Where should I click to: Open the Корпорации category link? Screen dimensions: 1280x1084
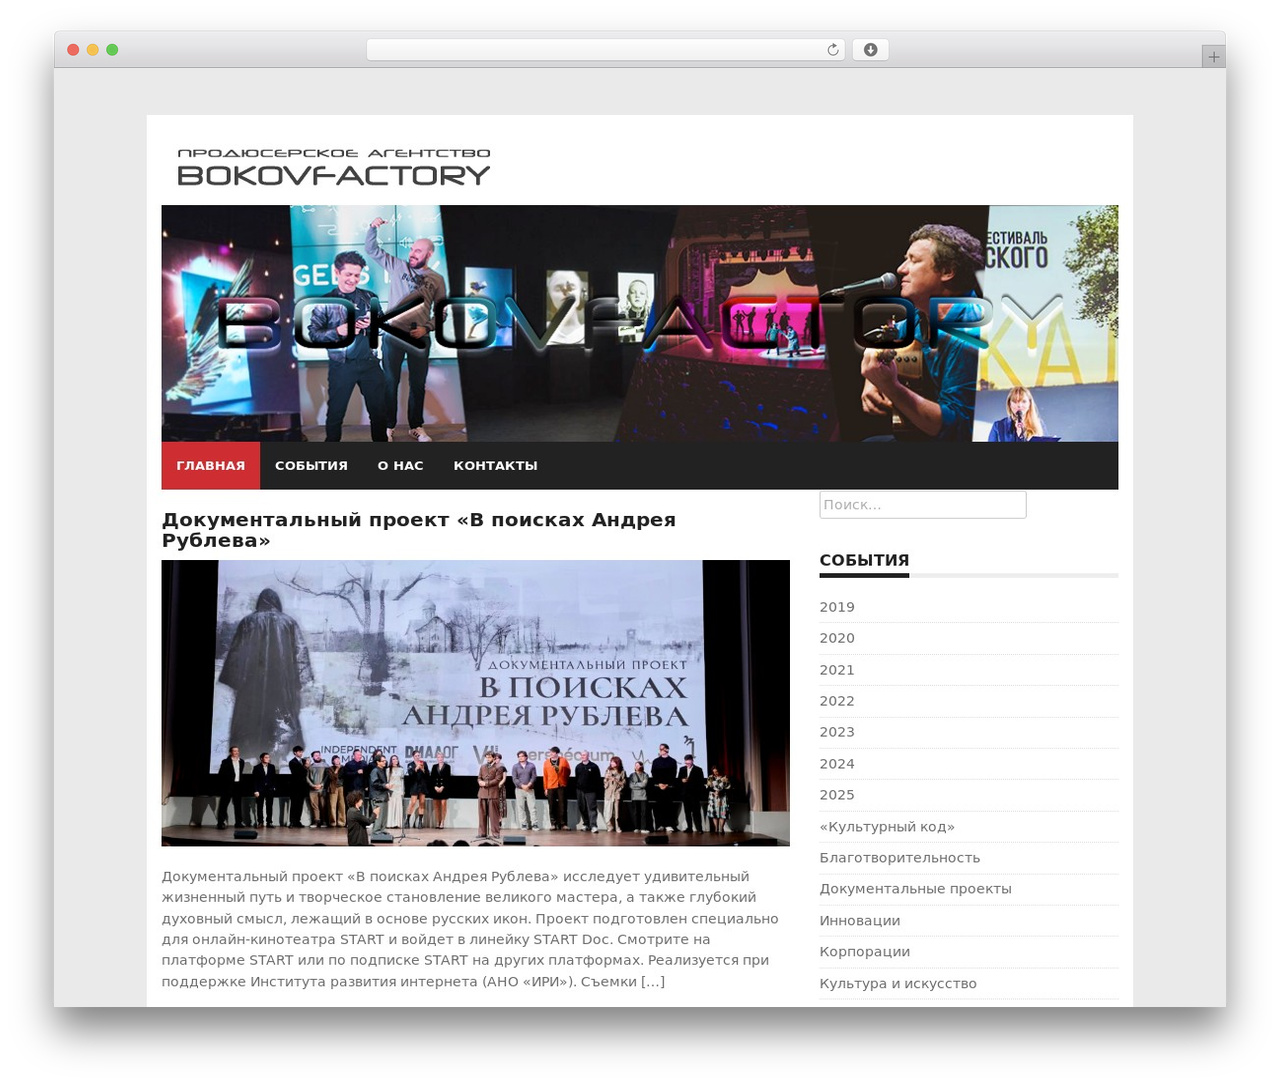(865, 952)
